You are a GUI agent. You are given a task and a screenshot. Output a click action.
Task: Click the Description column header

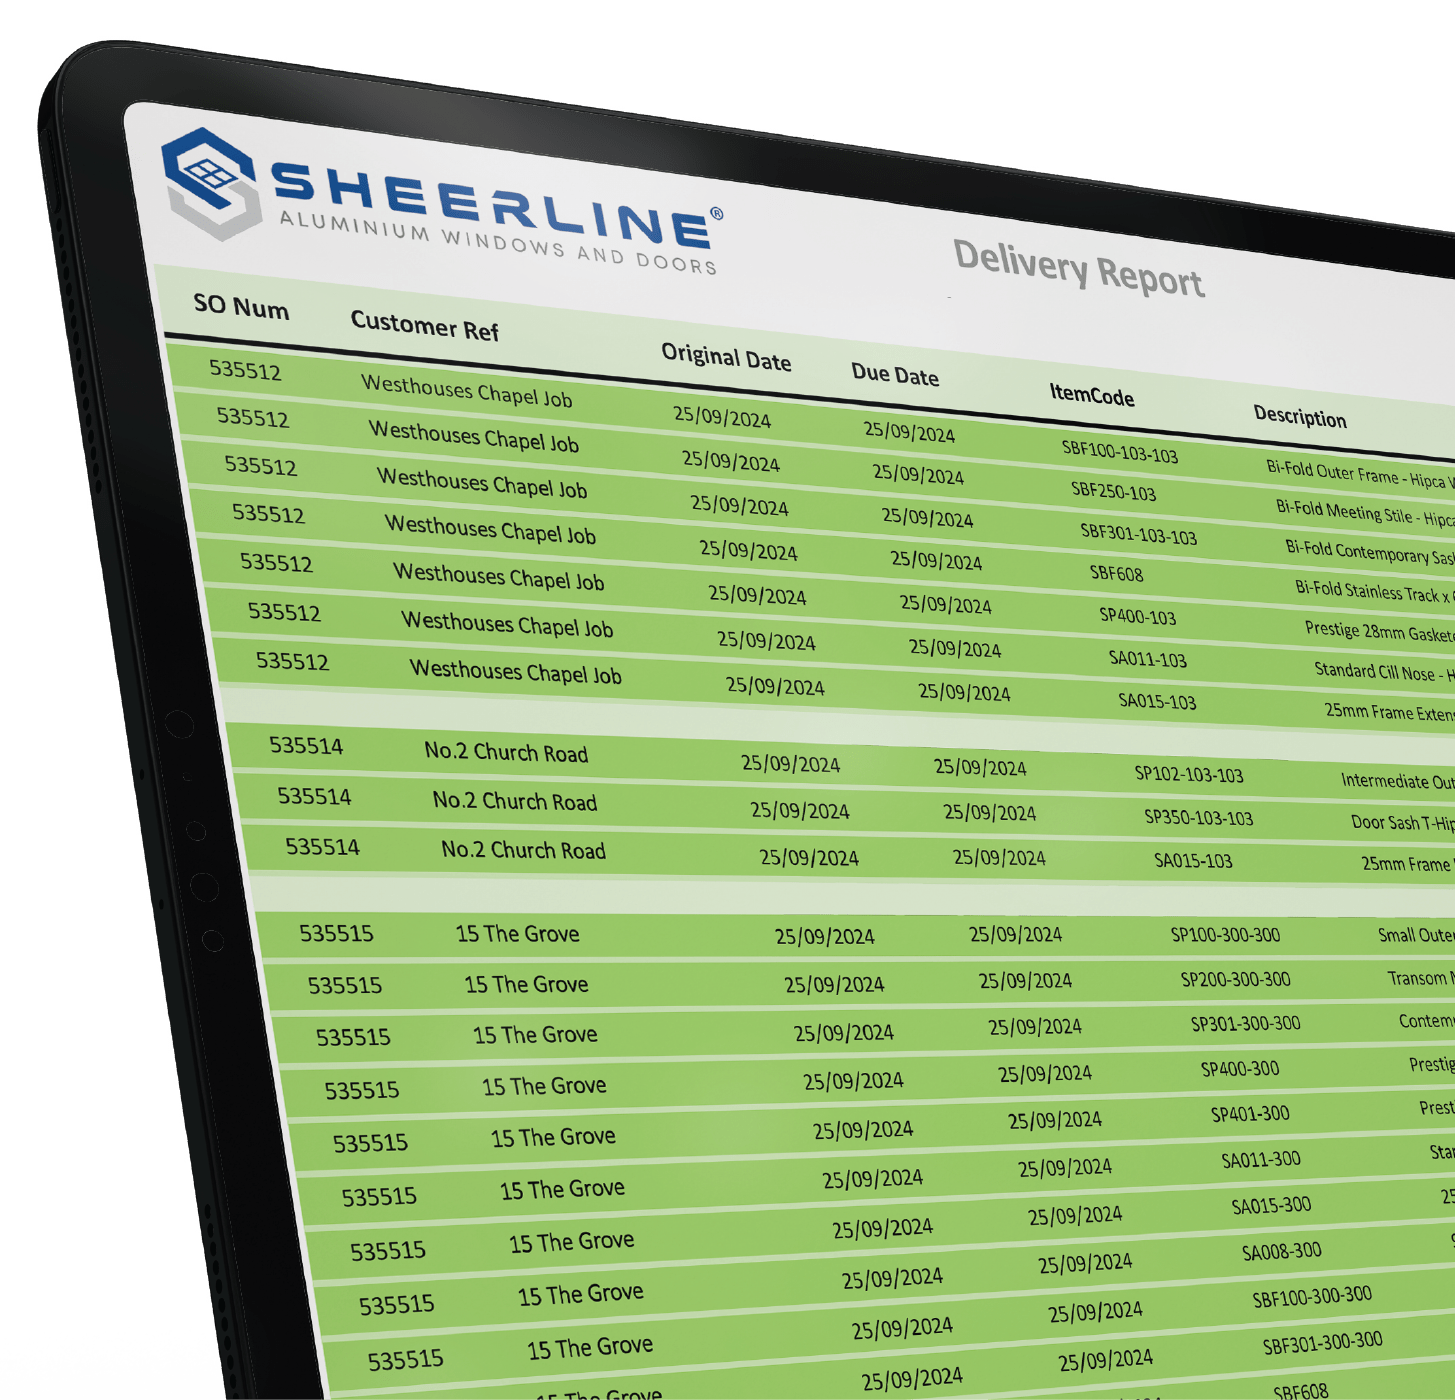pyautogui.click(x=1299, y=416)
